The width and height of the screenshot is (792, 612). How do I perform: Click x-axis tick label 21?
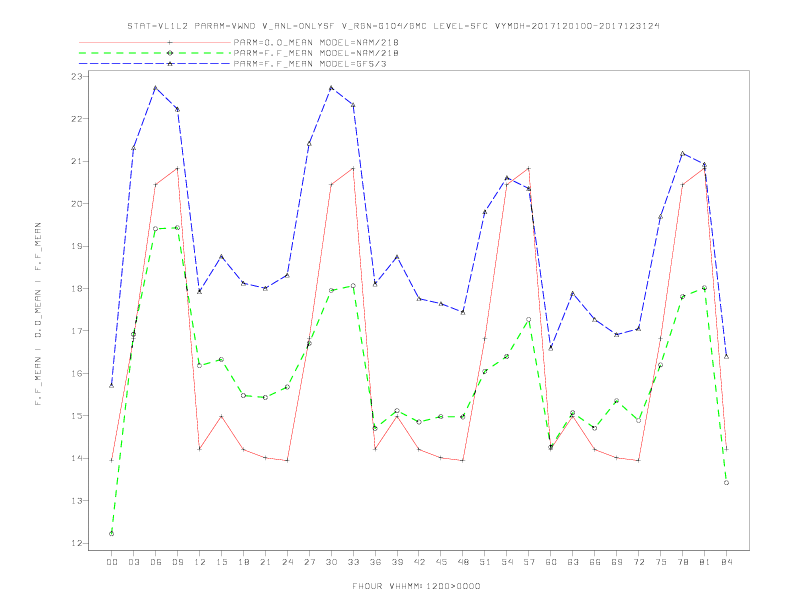[x=265, y=562]
